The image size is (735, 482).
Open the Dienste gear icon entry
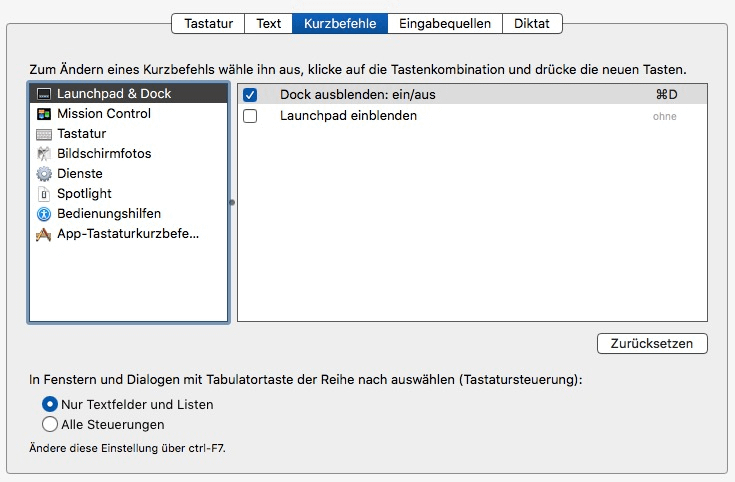(x=44, y=174)
